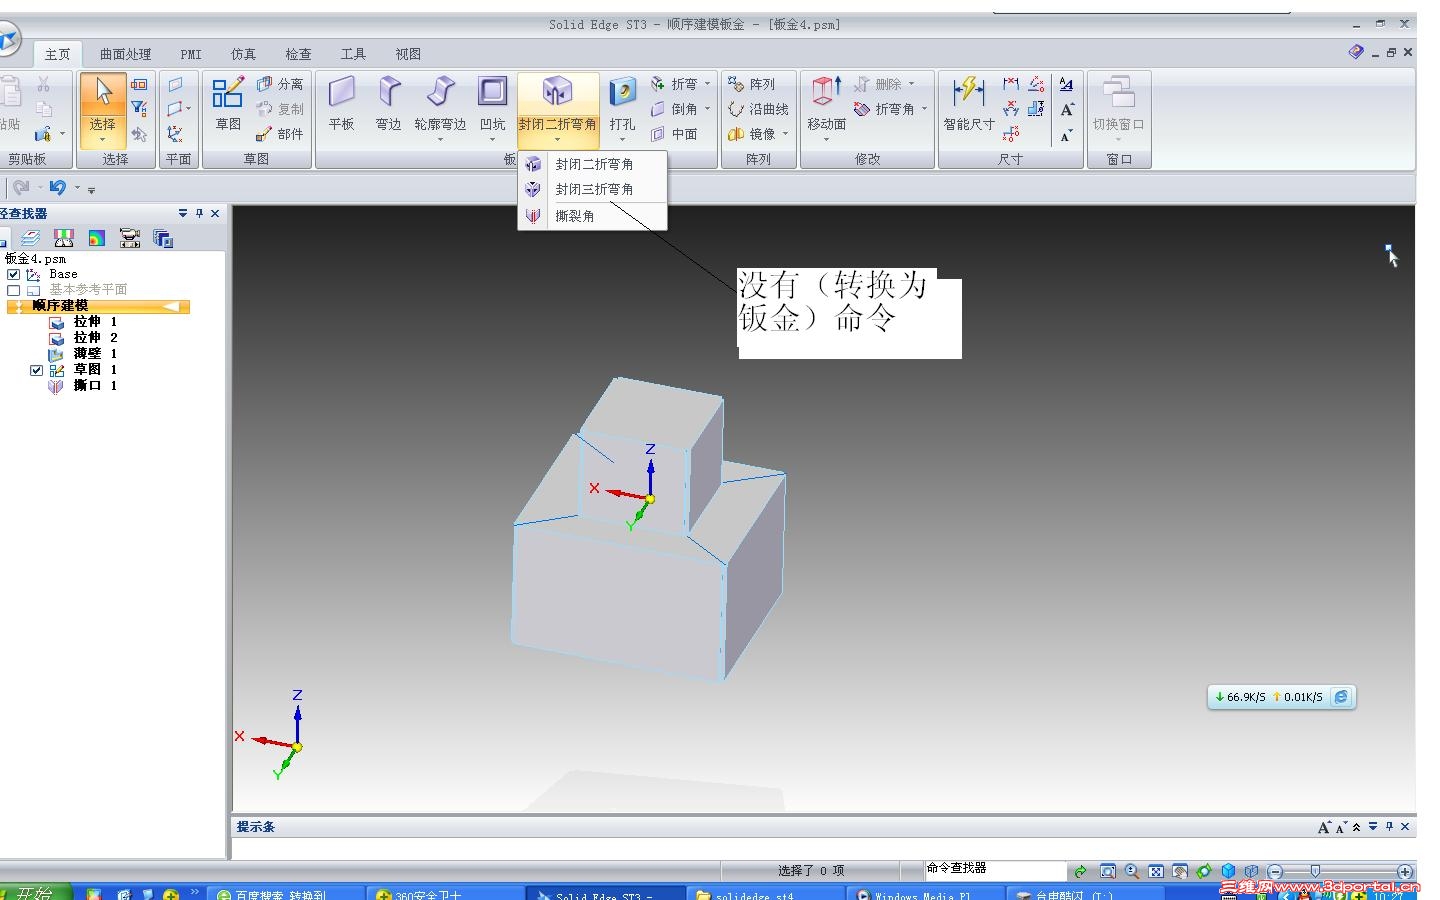Screen dimensions: 1440x900
Task: Select the 打孔 (Hole) tool icon
Action: pyautogui.click(x=622, y=92)
